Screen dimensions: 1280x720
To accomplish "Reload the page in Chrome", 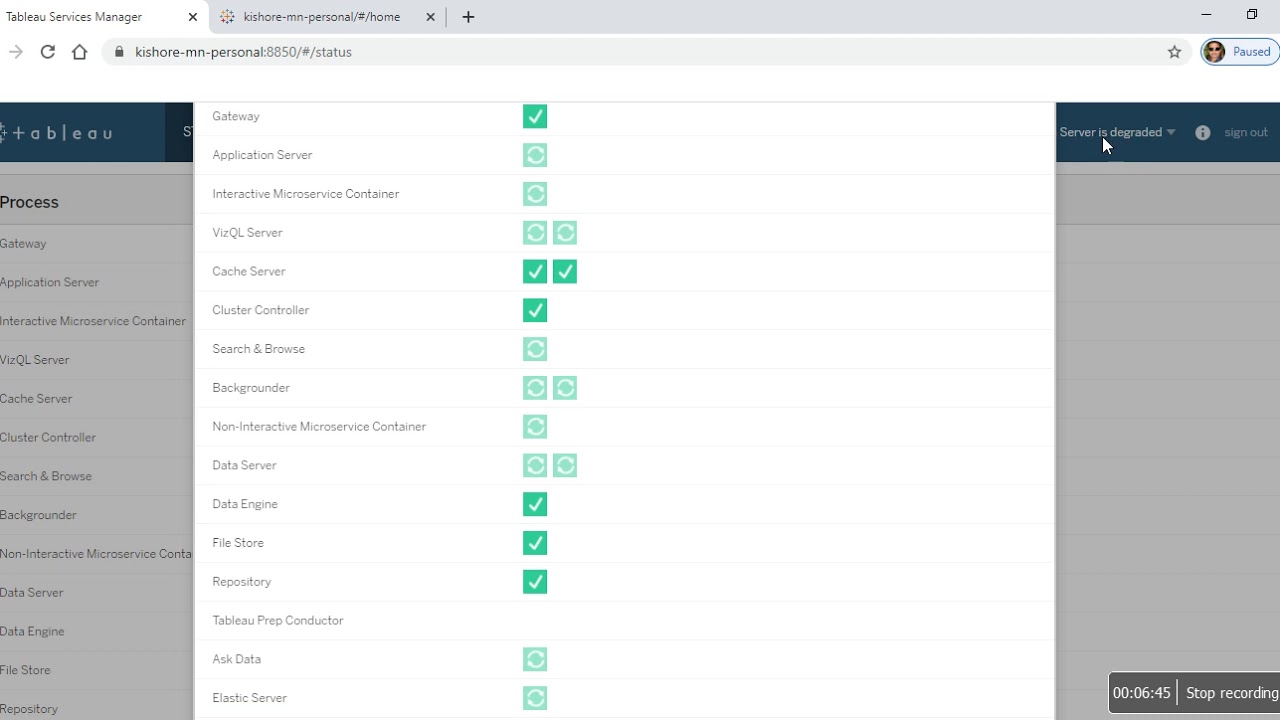I will click(x=47, y=52).
